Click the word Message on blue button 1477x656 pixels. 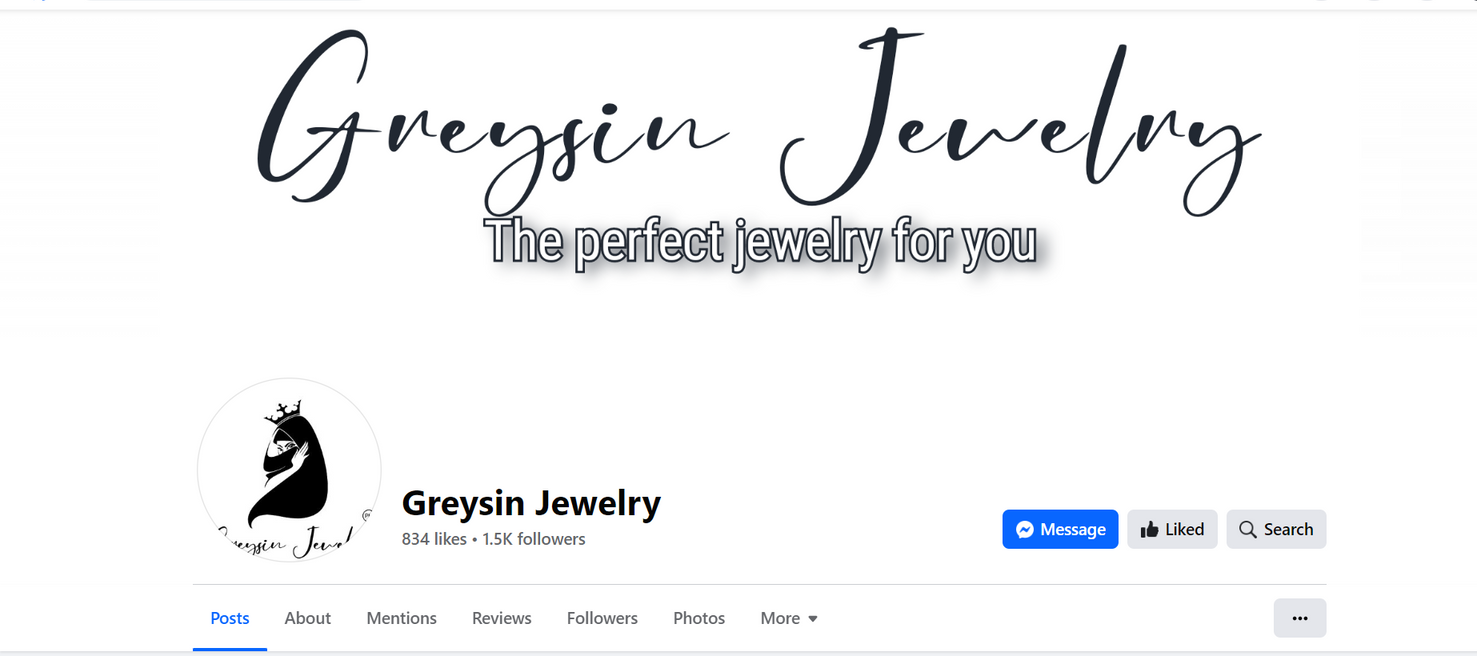pos(1073,530)
